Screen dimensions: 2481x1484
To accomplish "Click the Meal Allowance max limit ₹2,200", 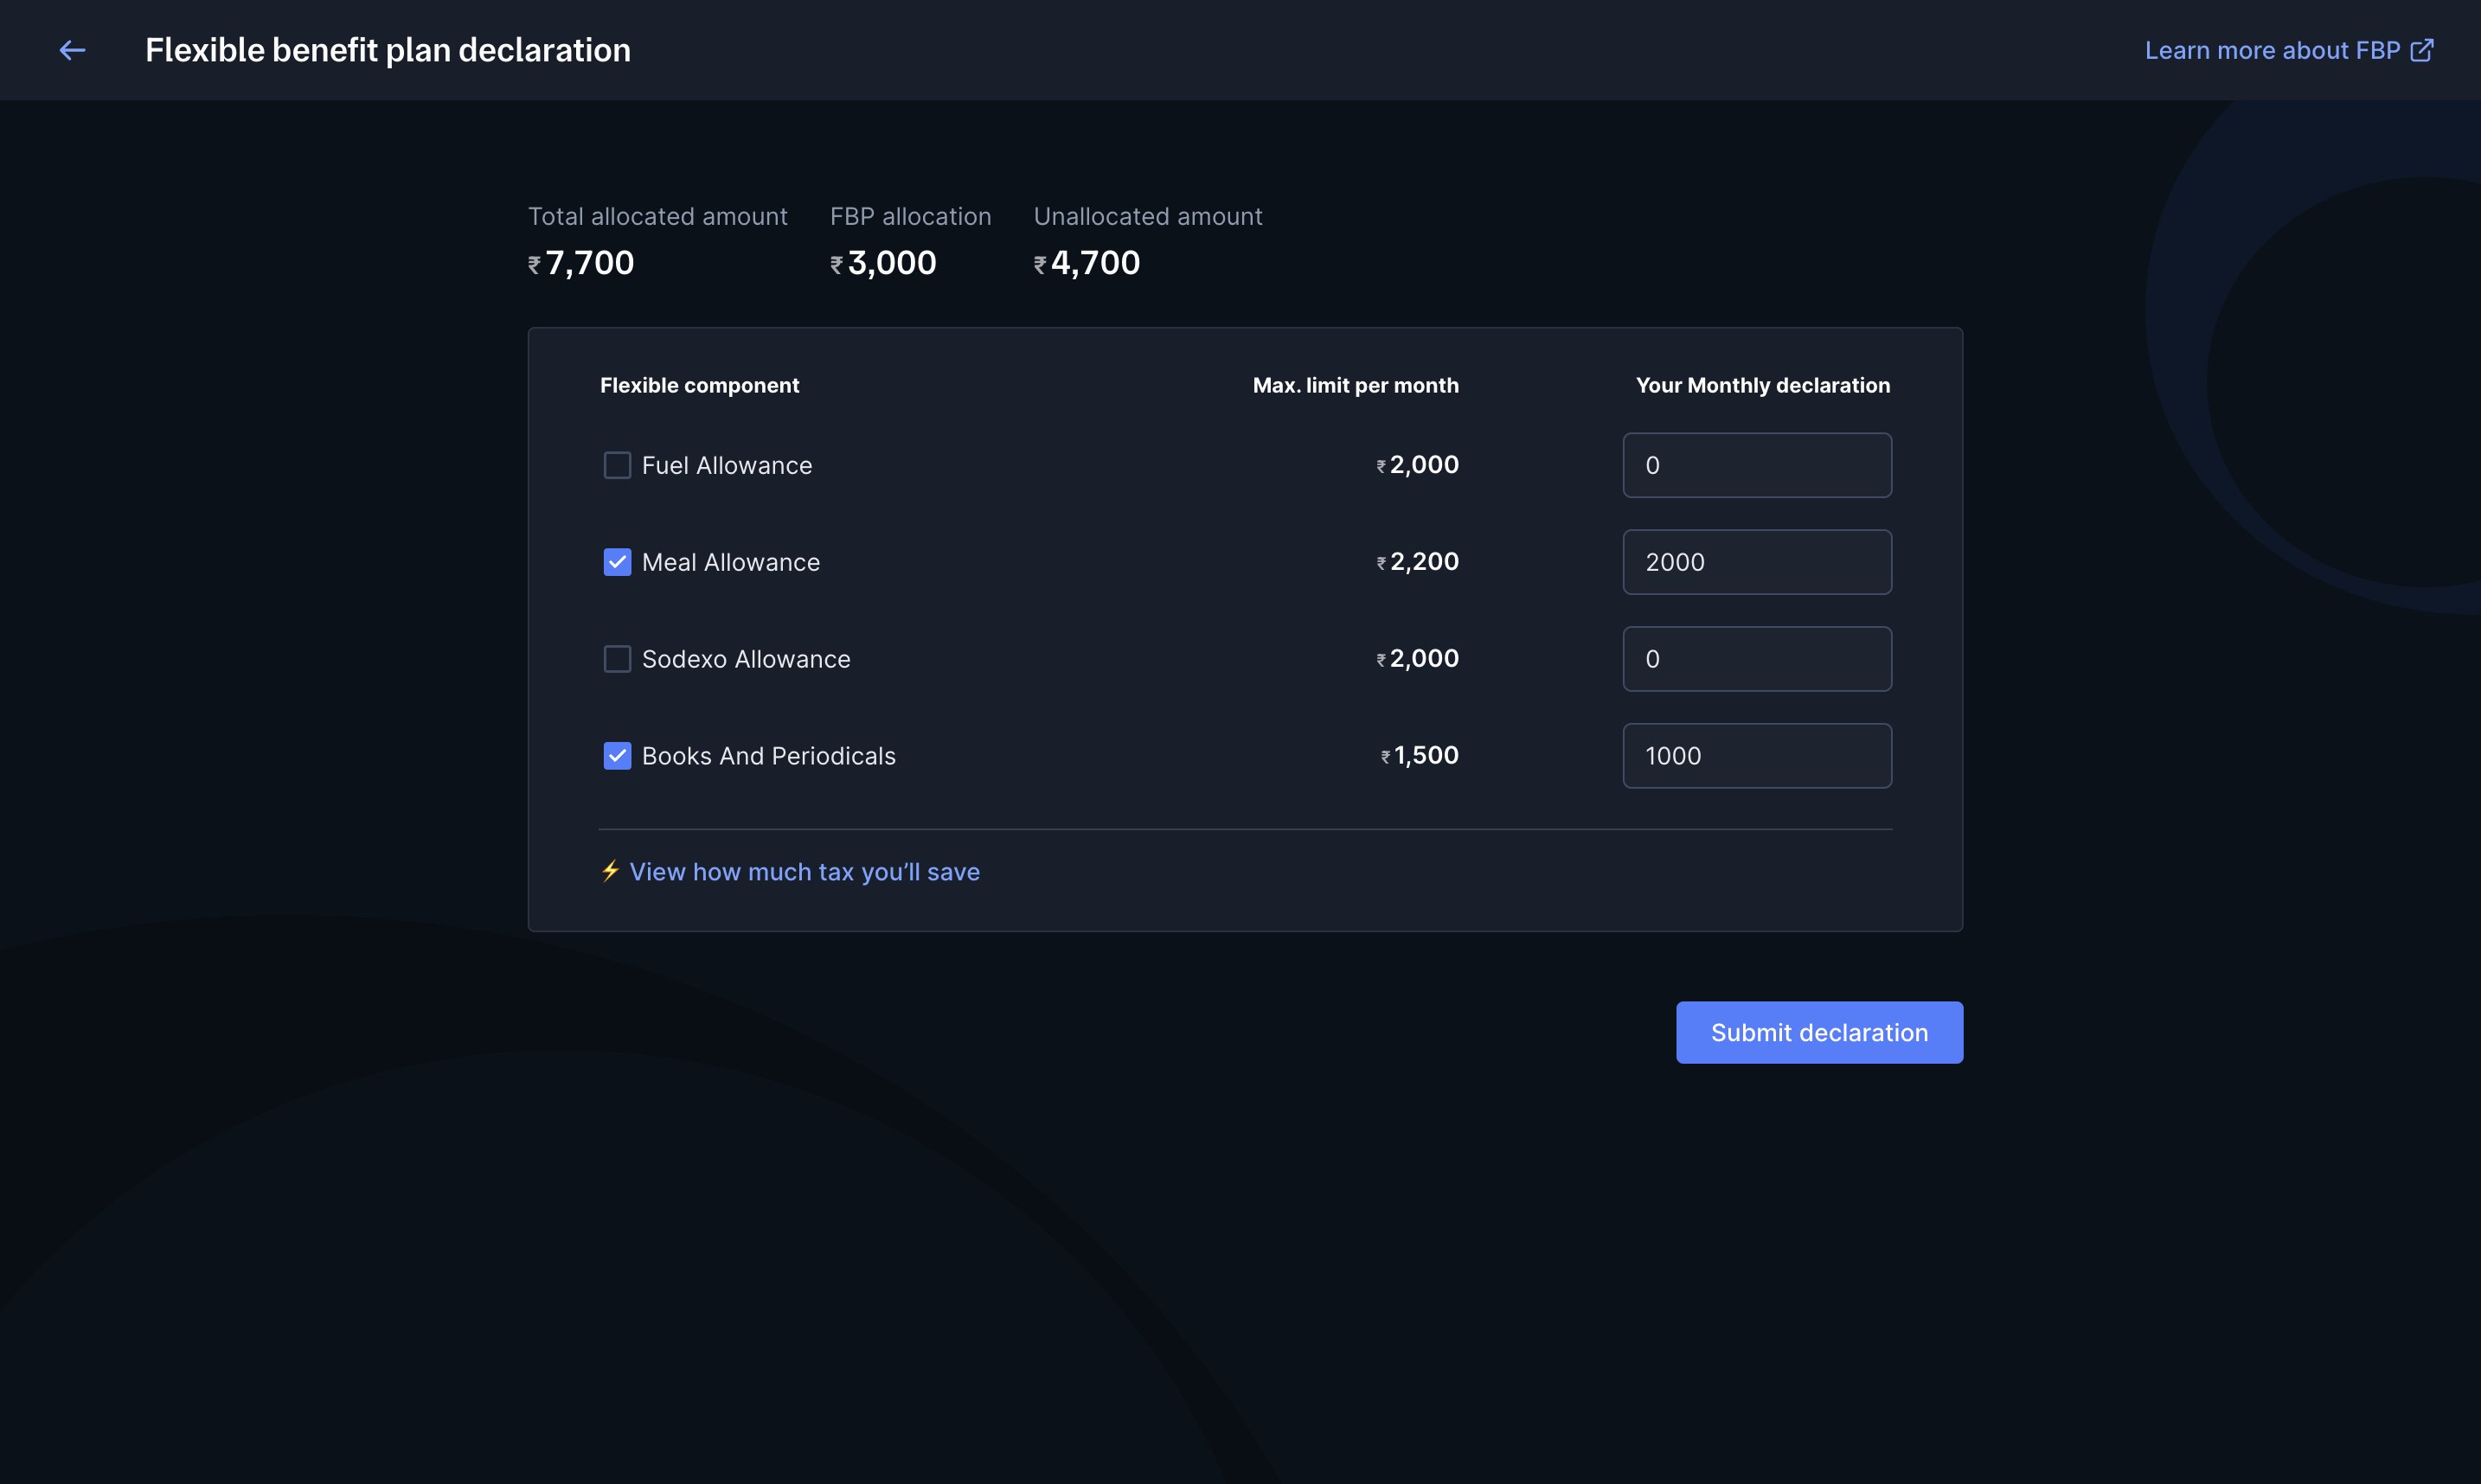I will 1417,562.
